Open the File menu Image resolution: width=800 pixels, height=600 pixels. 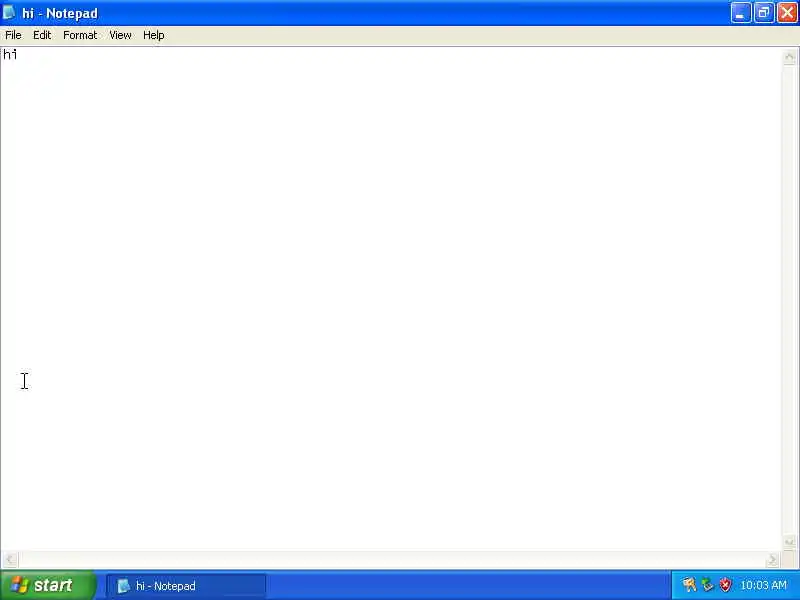13,35
